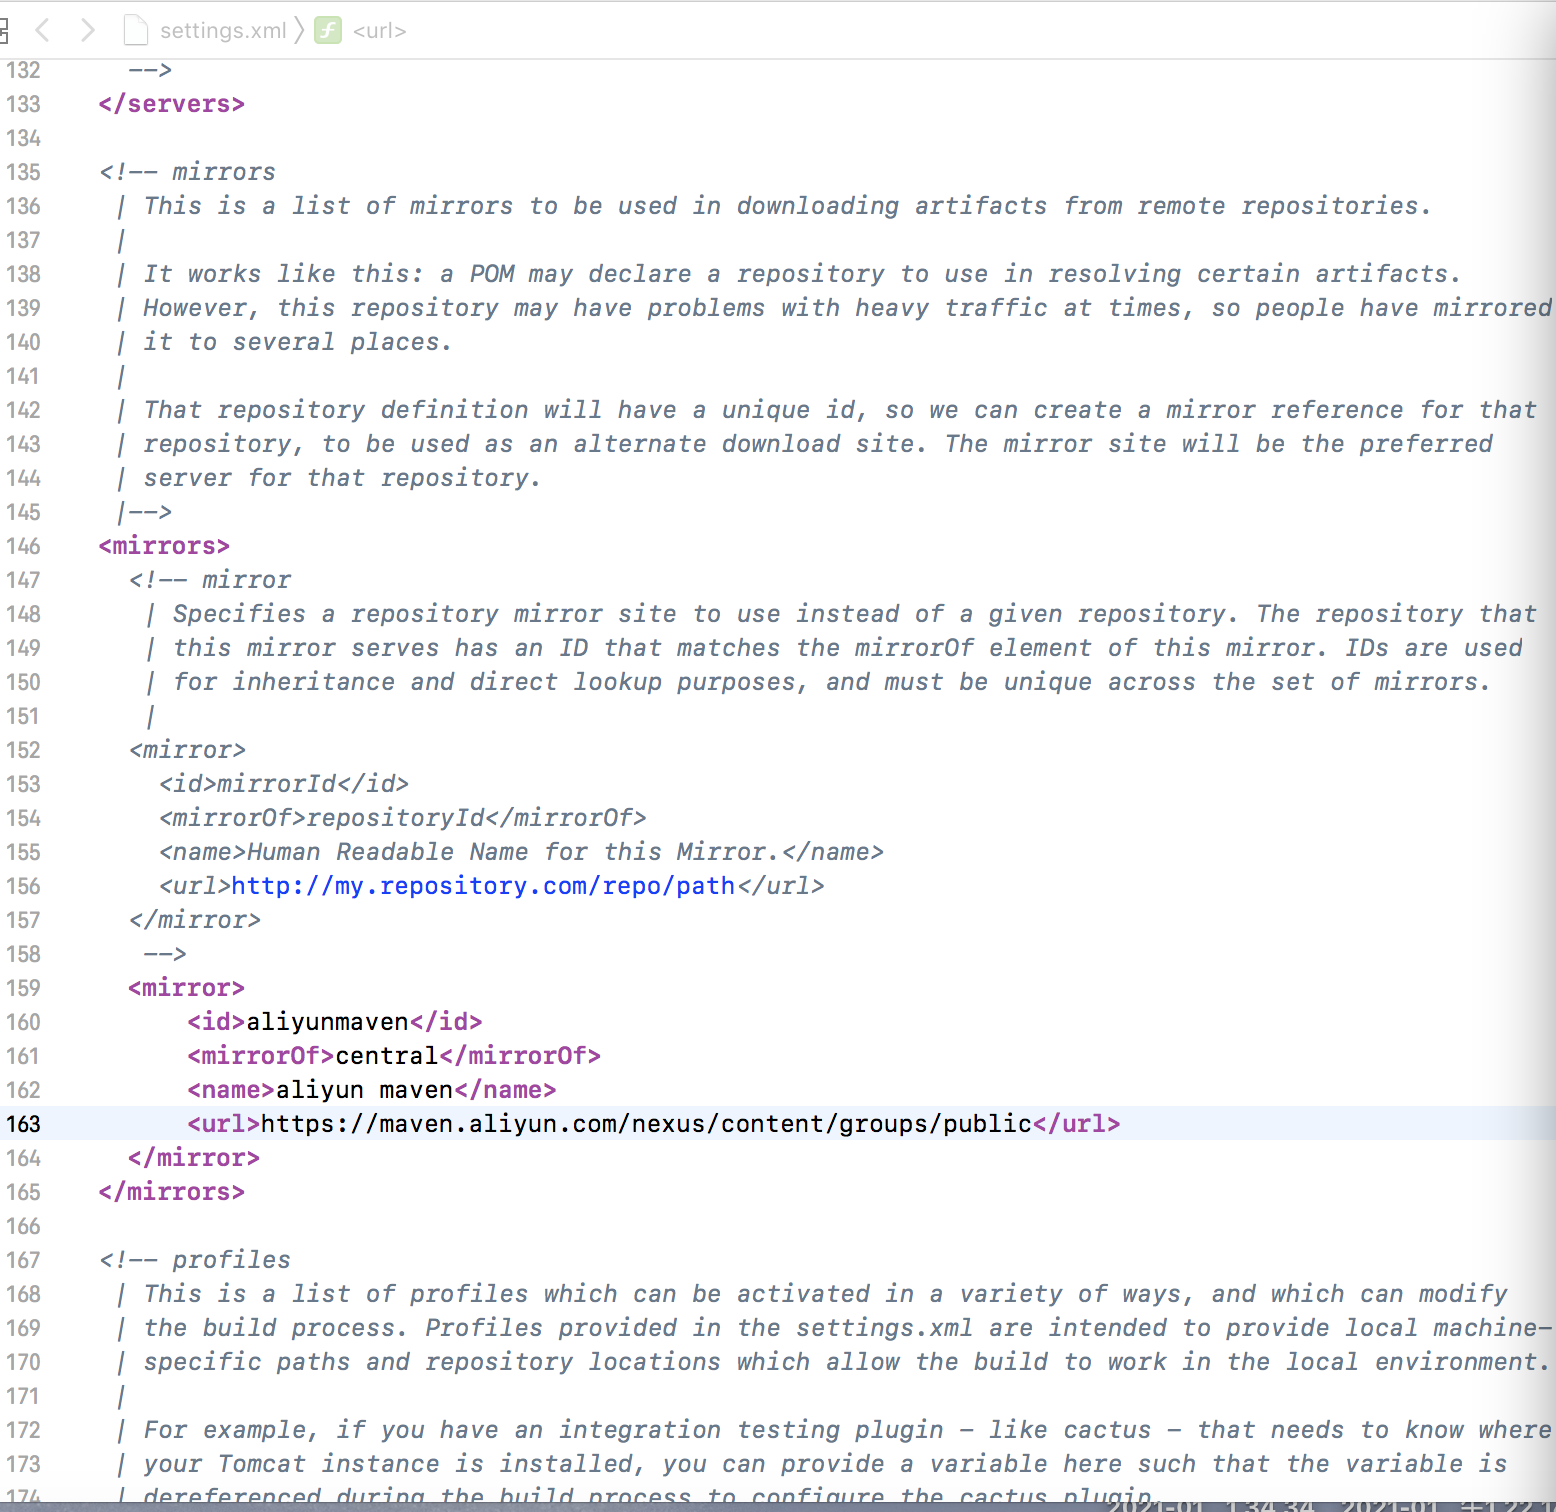
Task: Click the opening <mirrors> tag
Action: pos(164,546)
